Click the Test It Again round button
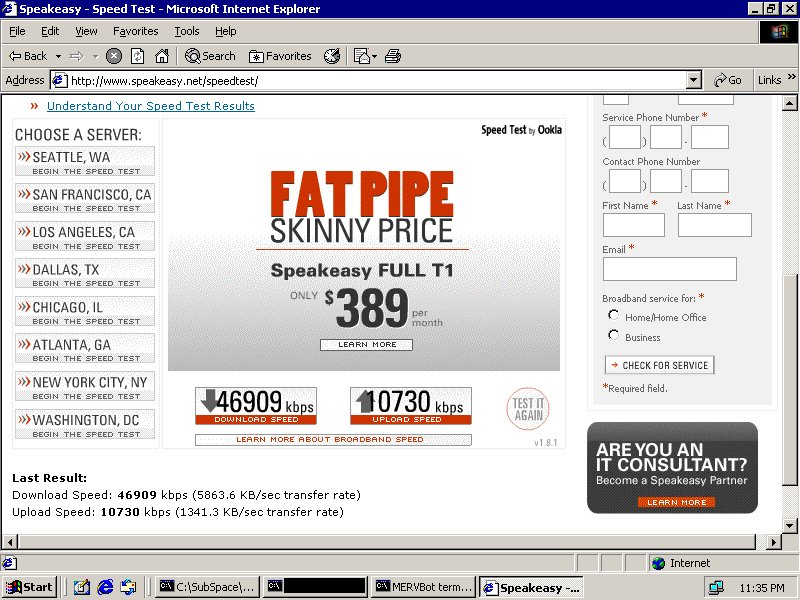Image resolution: width=800 pixels, height=600 pixels. (x=528, y=409)
